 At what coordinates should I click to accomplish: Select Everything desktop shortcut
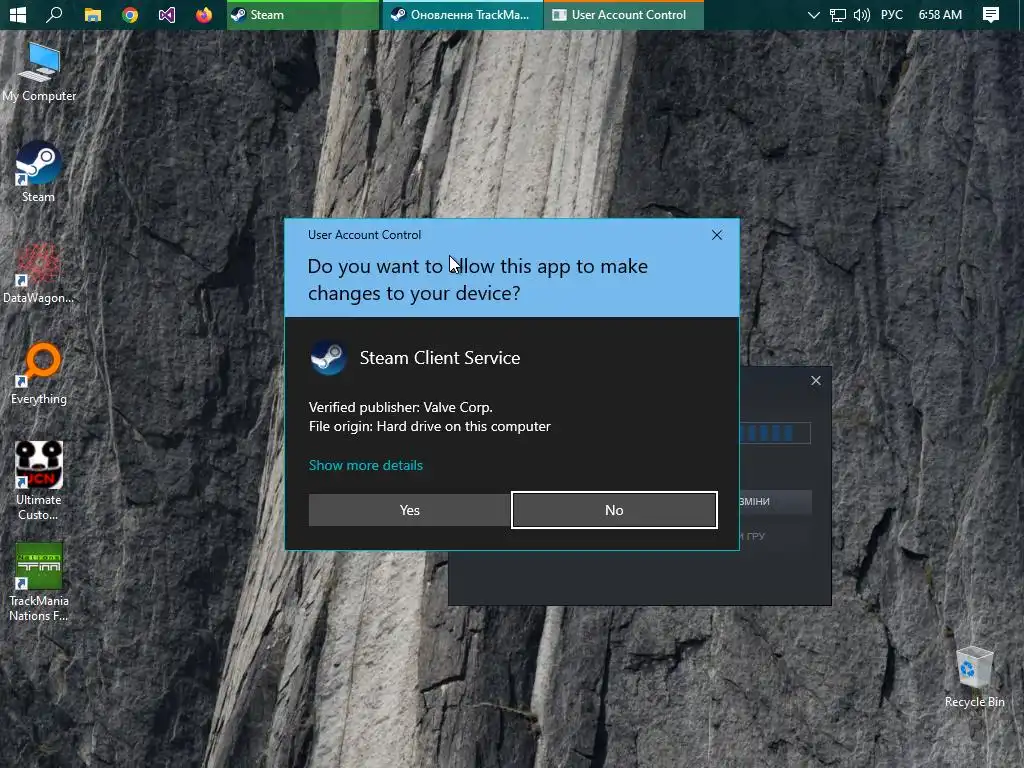click(39, 374)
